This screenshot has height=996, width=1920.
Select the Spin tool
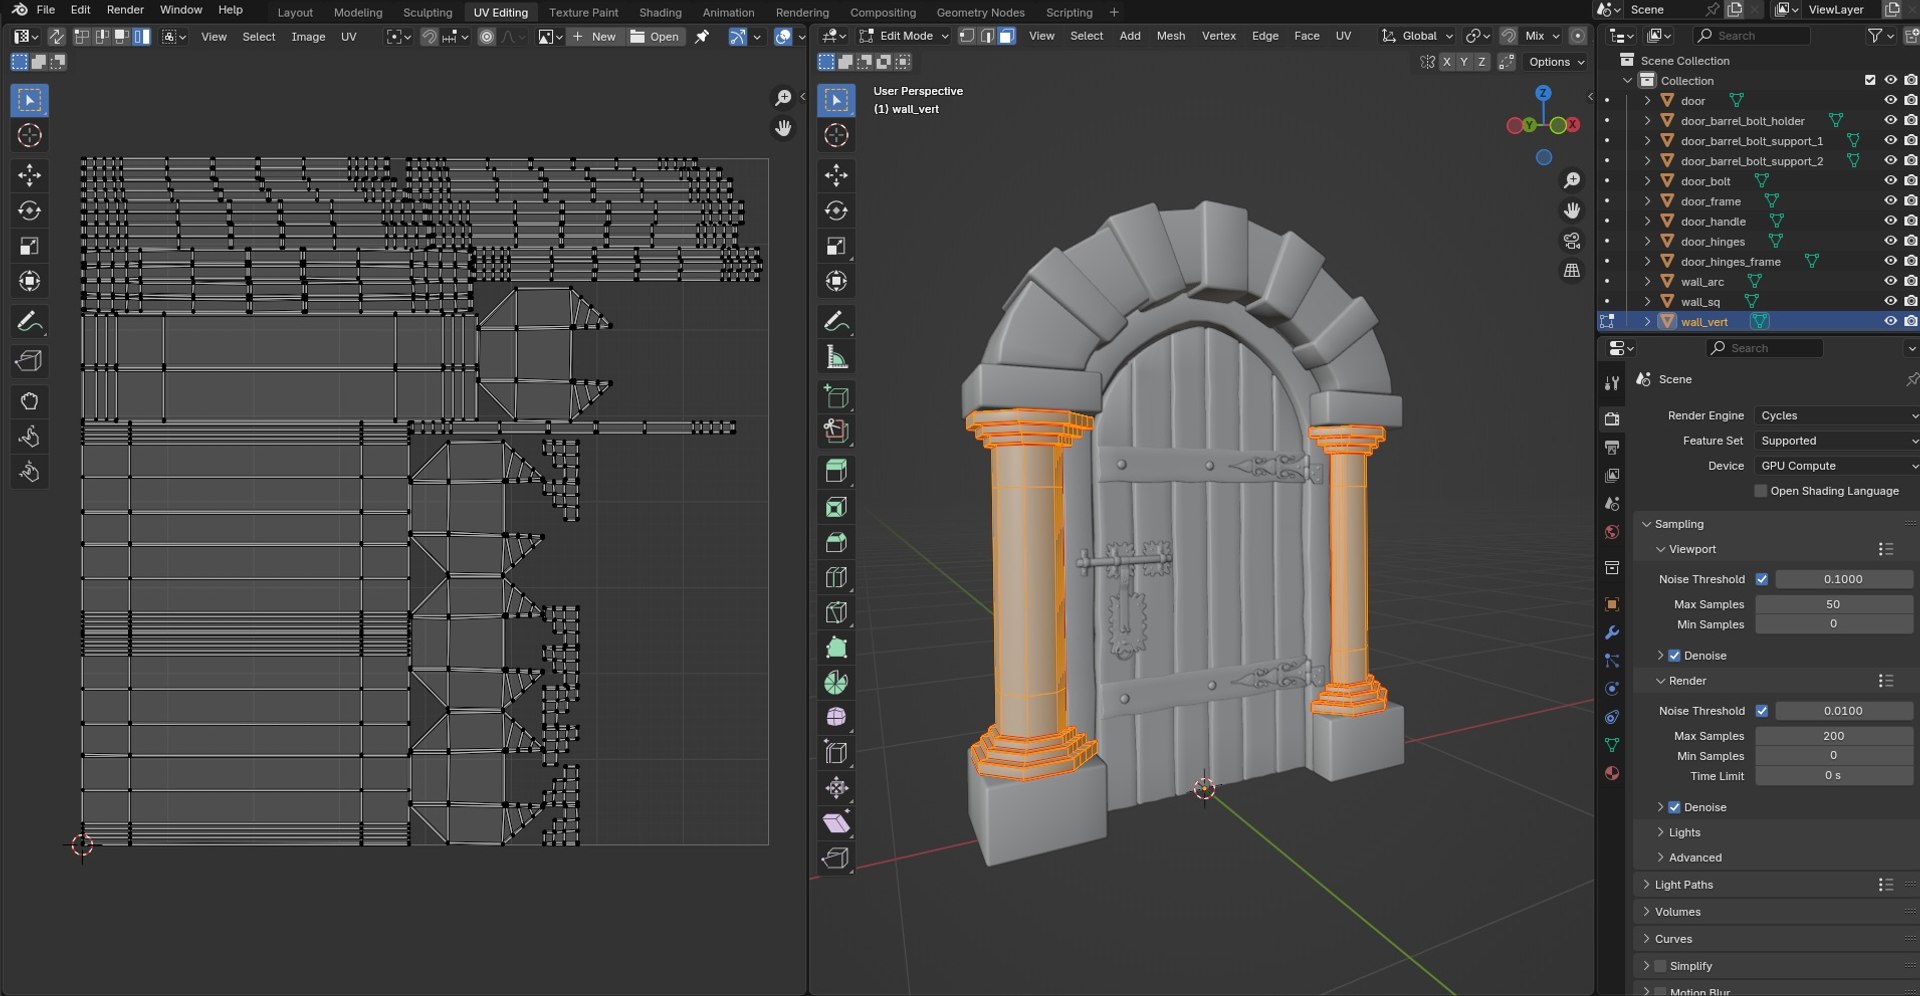[x=837, y=683]
